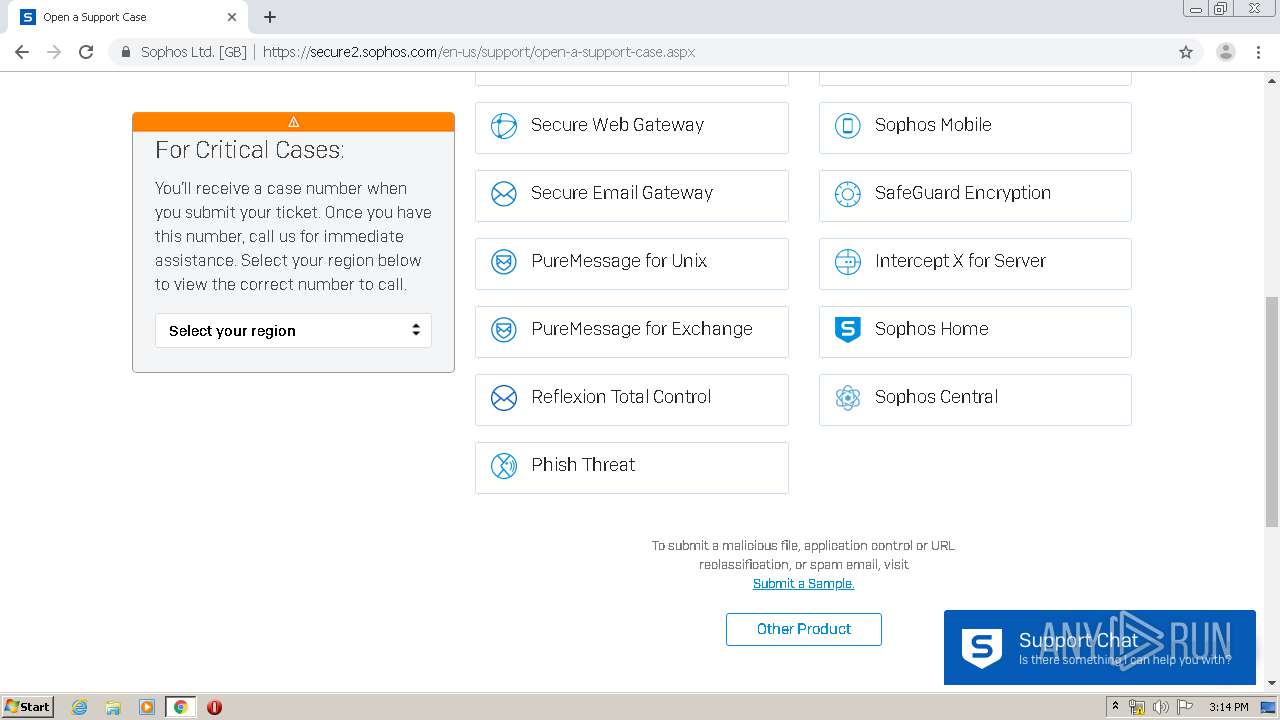Choose the Sophos Central product

point(975,399)
